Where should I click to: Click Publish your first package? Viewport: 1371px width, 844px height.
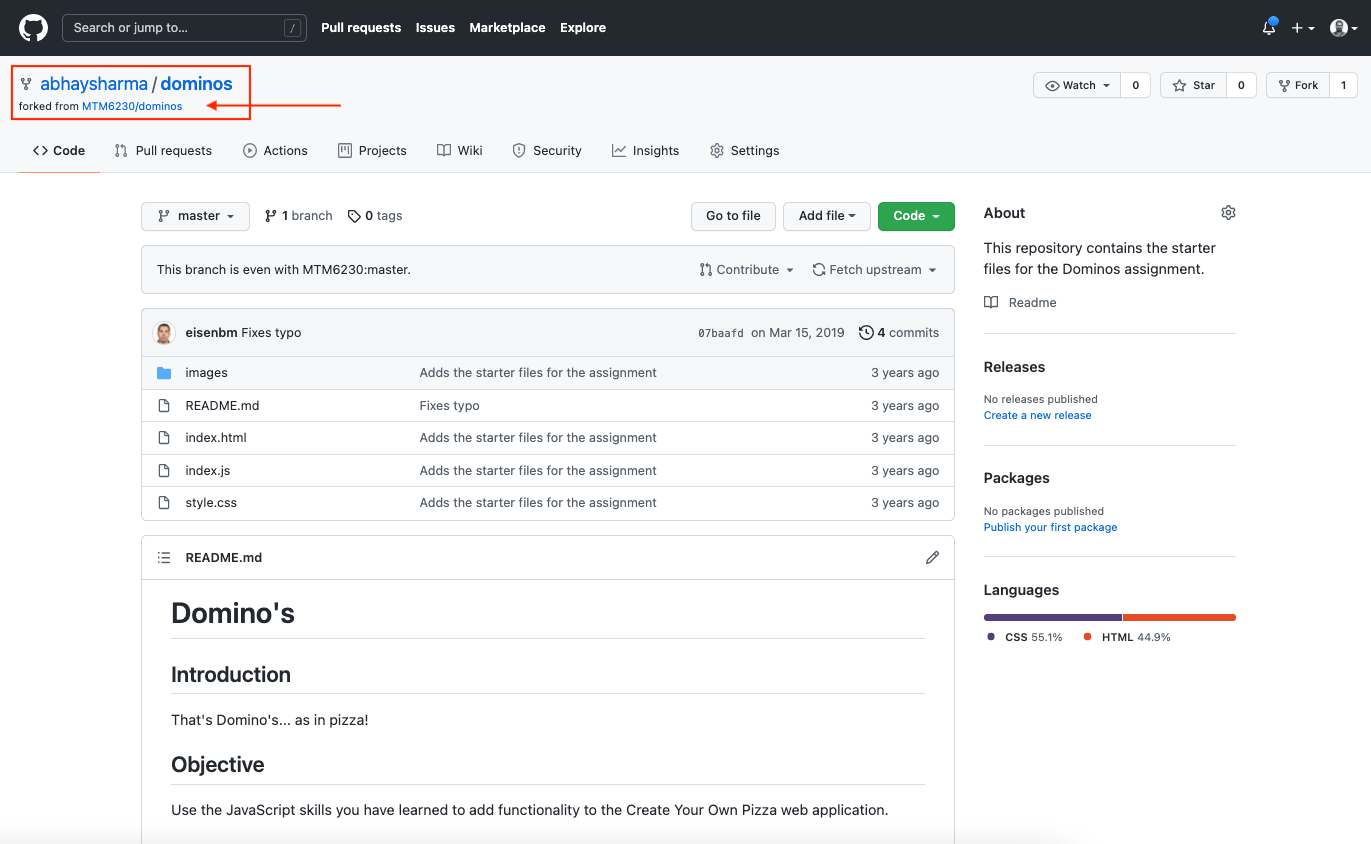[x=1050, y=528]
